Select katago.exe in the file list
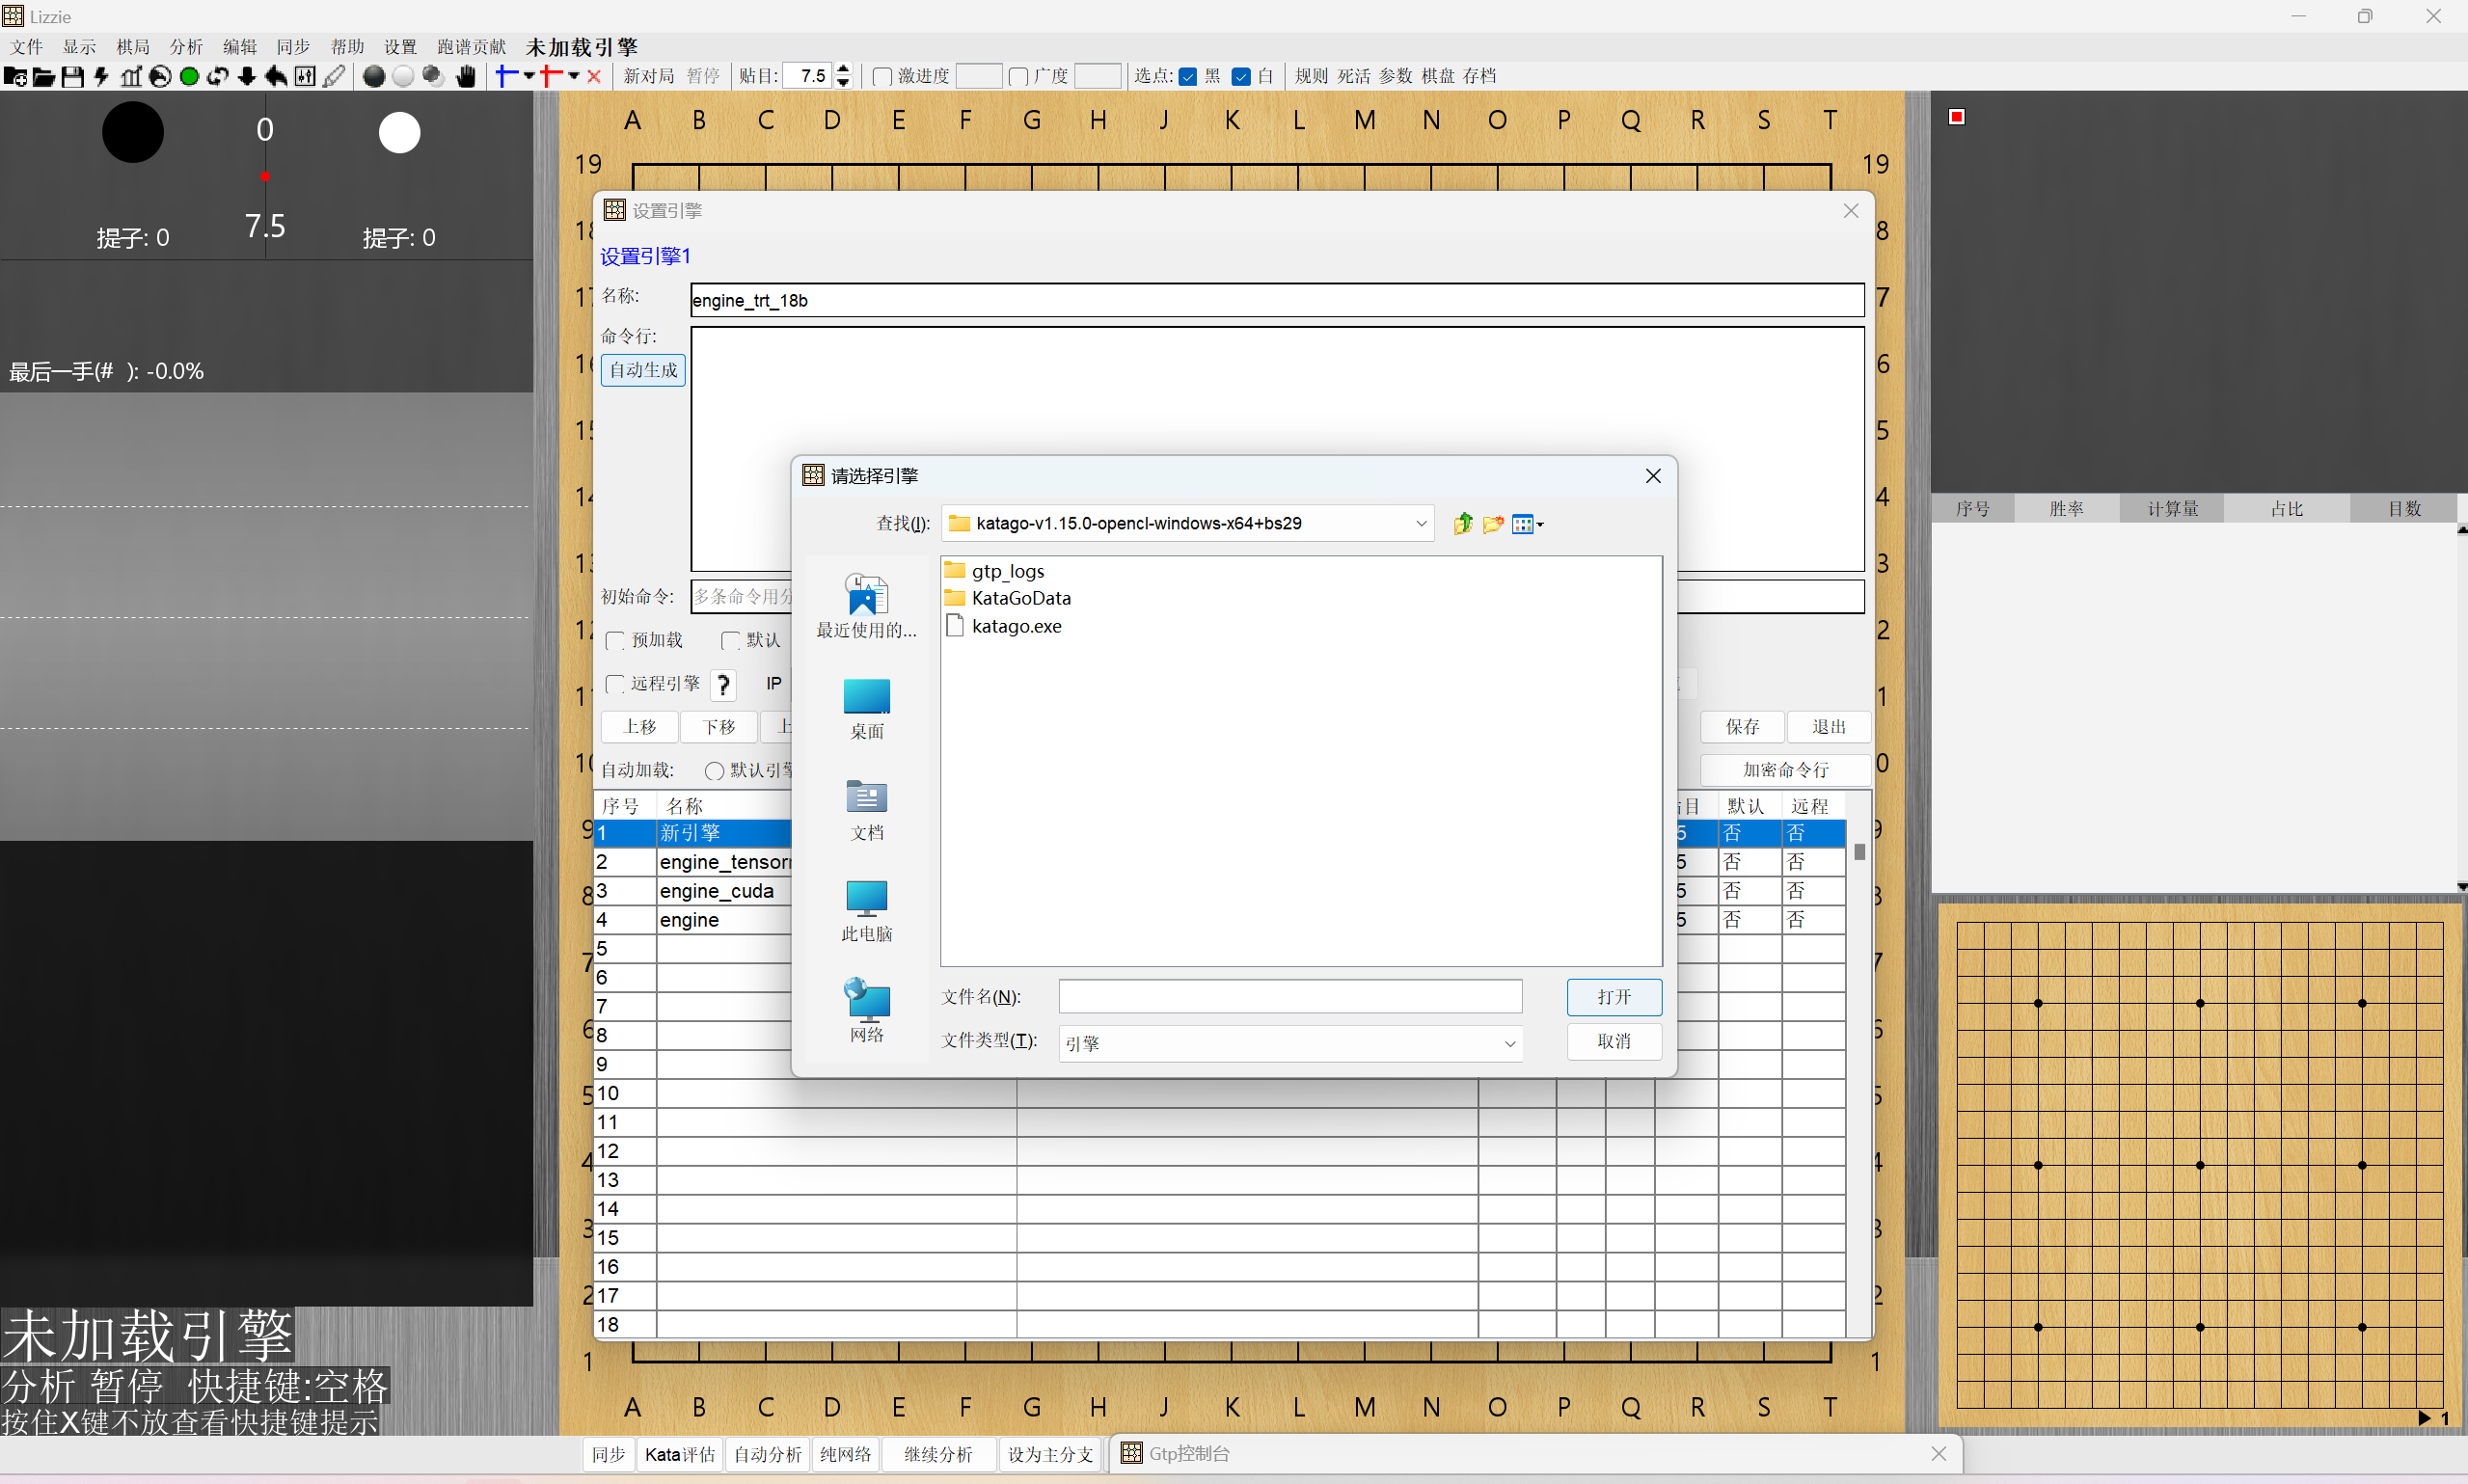This screenshot has height=1484, width=2468. tap(1015, 626)
